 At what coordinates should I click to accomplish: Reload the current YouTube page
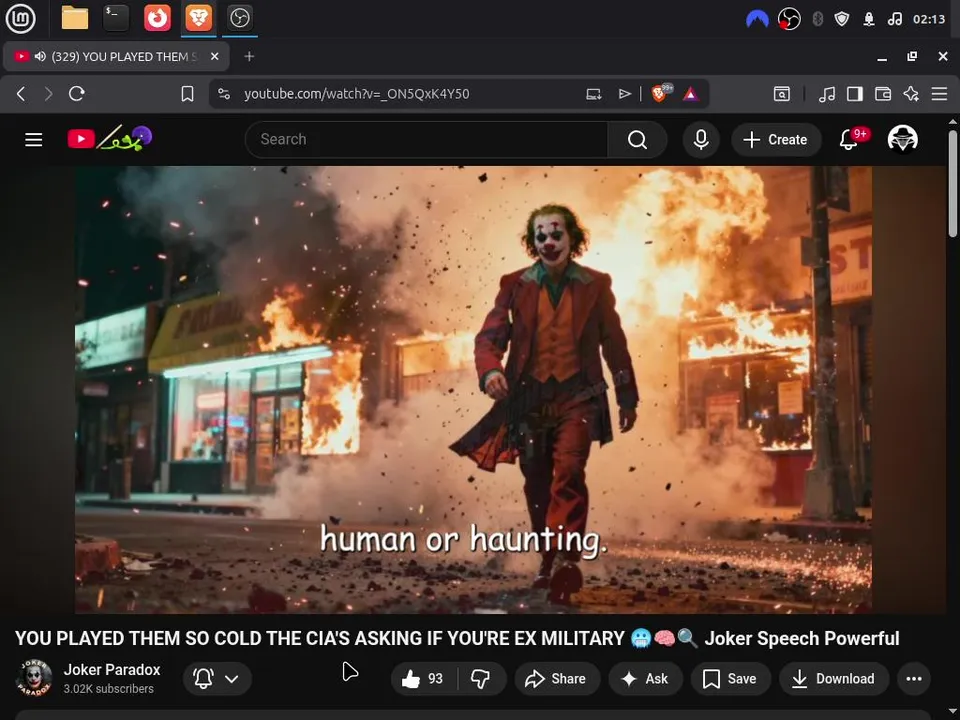pyautogui.click(x=77, y=94)
